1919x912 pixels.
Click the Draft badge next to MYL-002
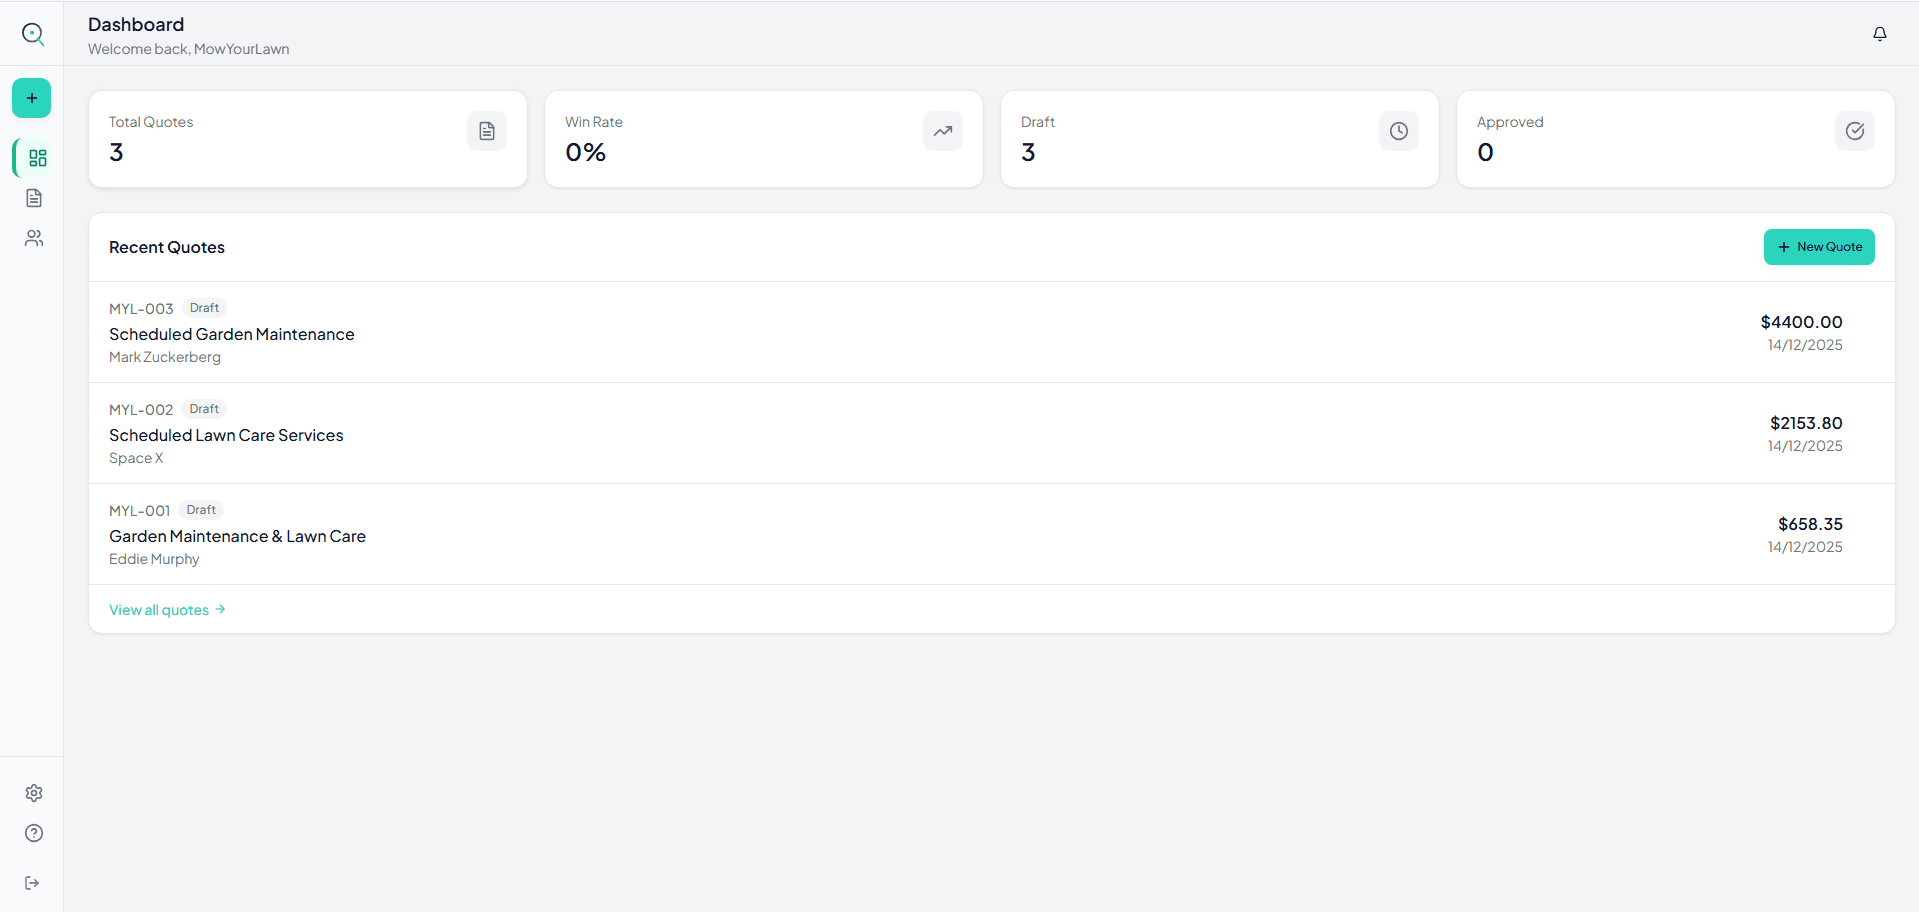point(203,408)
